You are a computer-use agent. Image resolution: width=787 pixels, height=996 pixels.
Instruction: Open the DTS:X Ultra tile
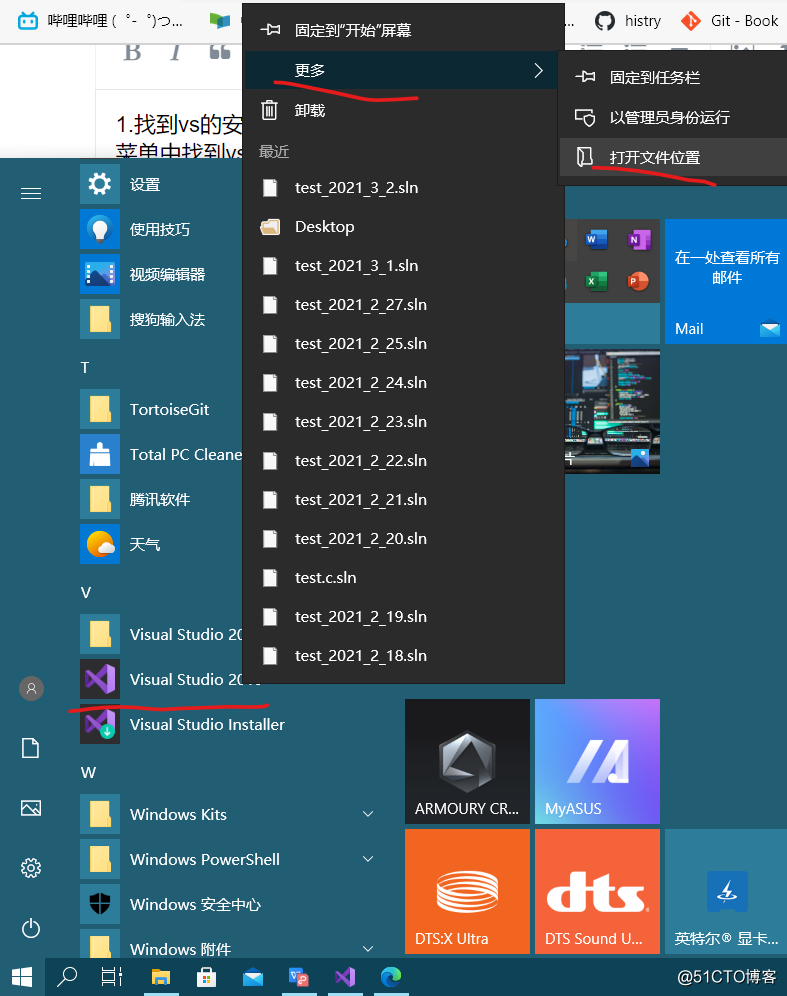467,891
